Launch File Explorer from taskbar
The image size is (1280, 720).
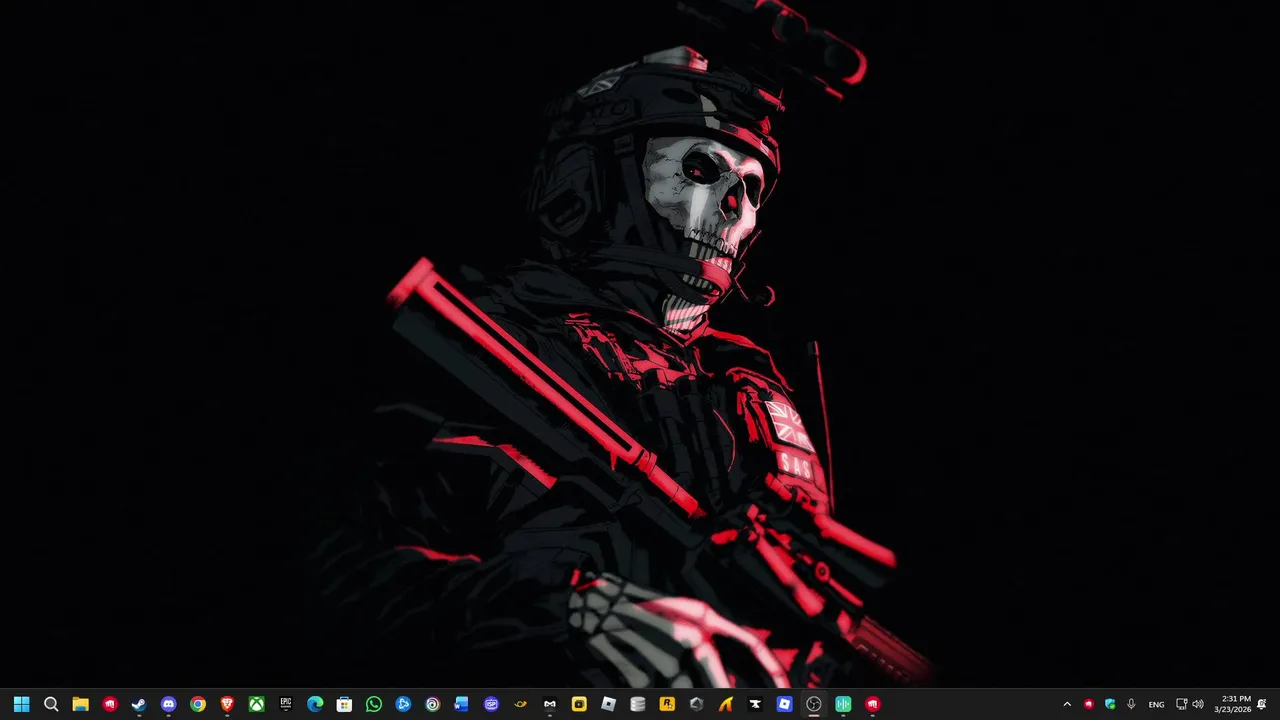click(x=80, y=704)
